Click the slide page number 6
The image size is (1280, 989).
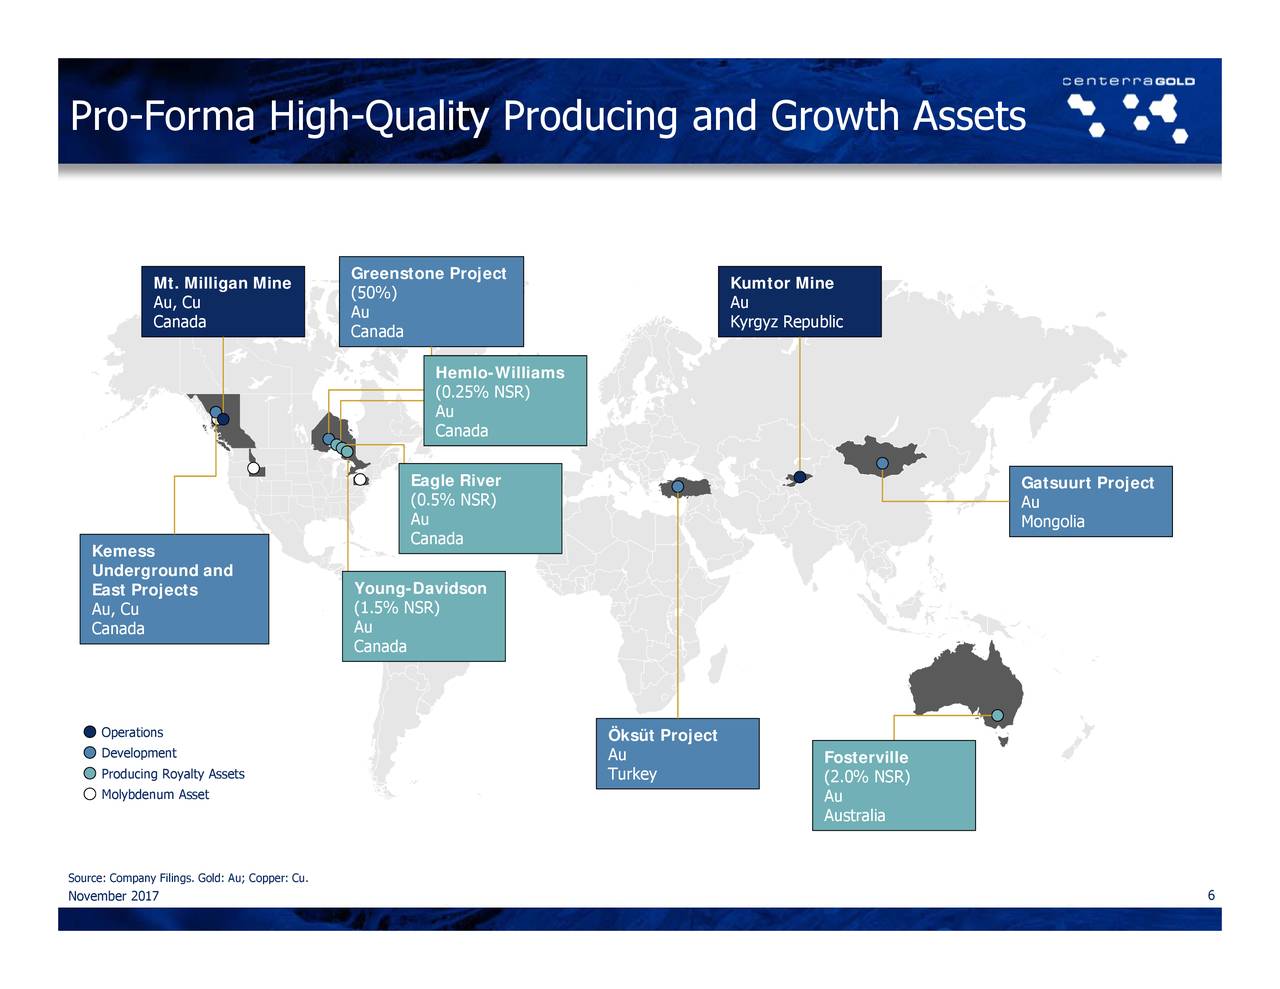1211,895
